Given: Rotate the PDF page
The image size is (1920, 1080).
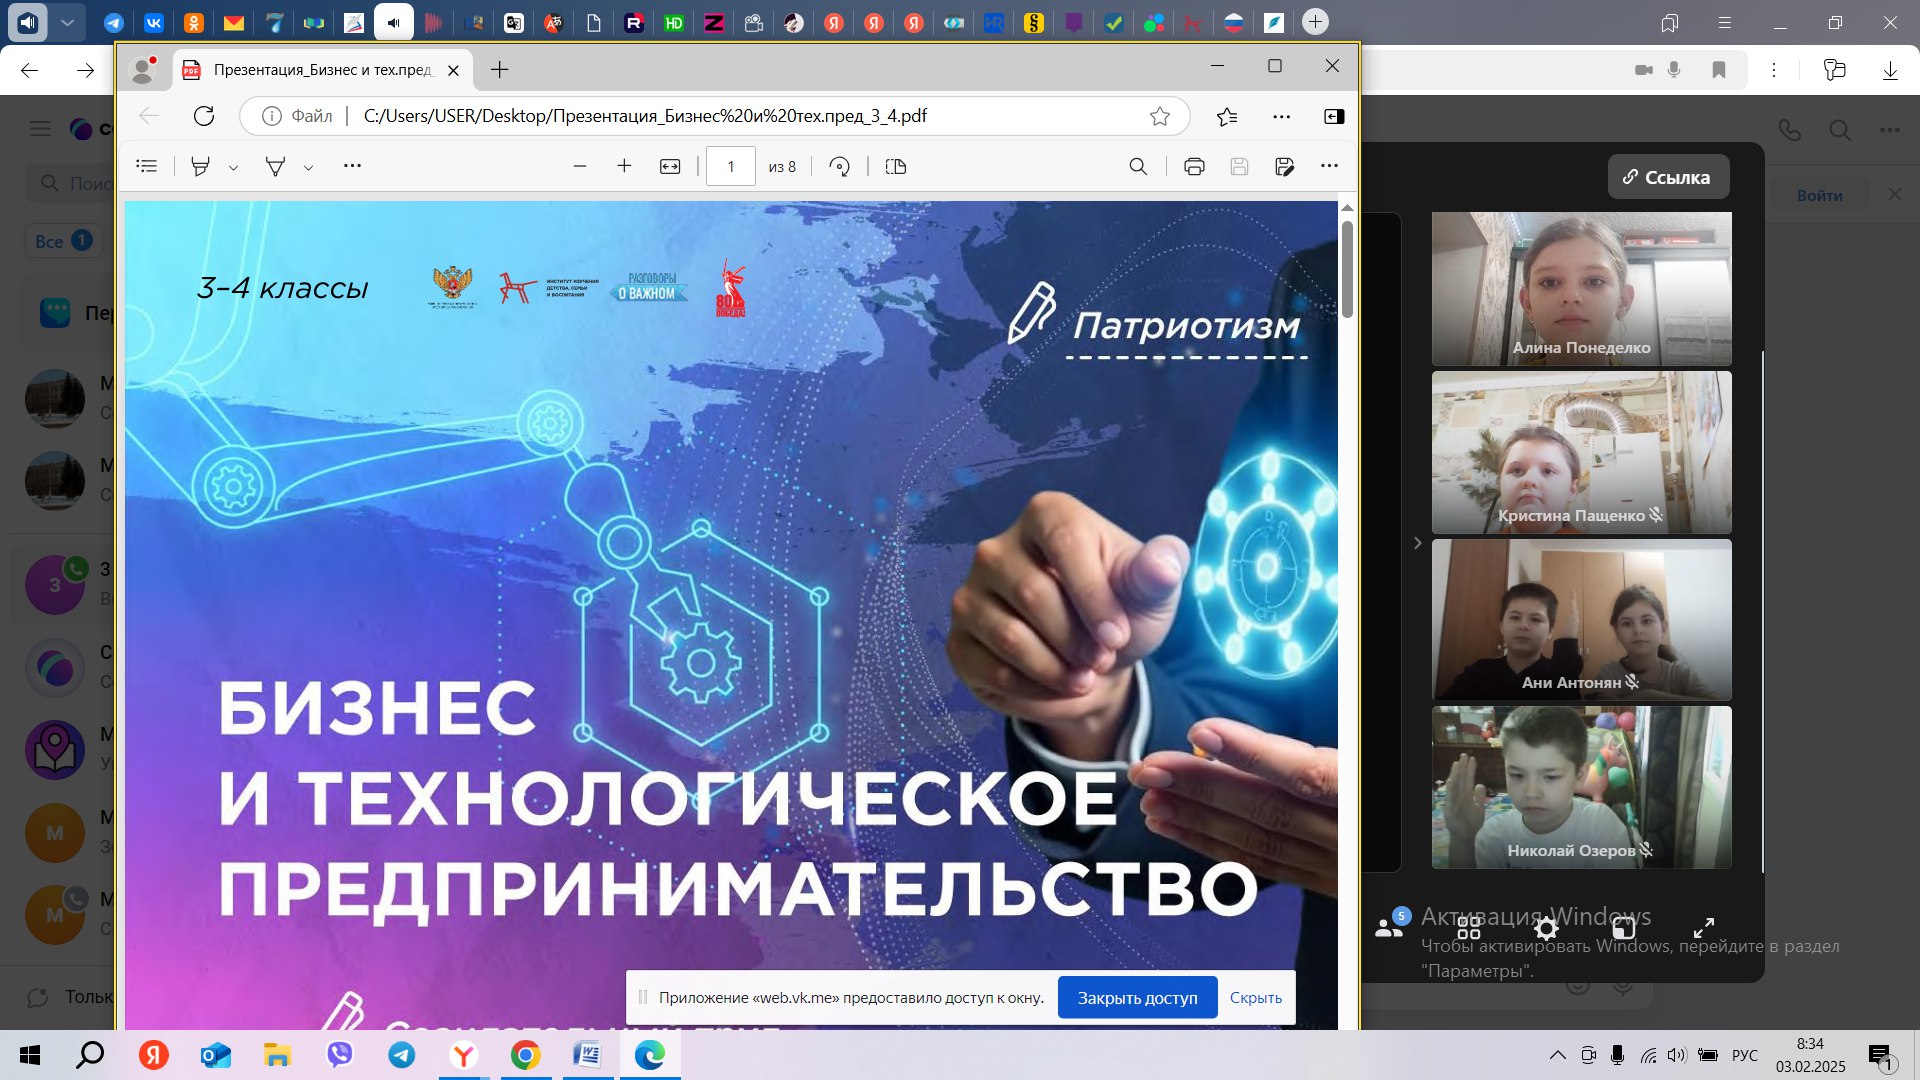Looking at the screenshot, I should pos(840,166).
